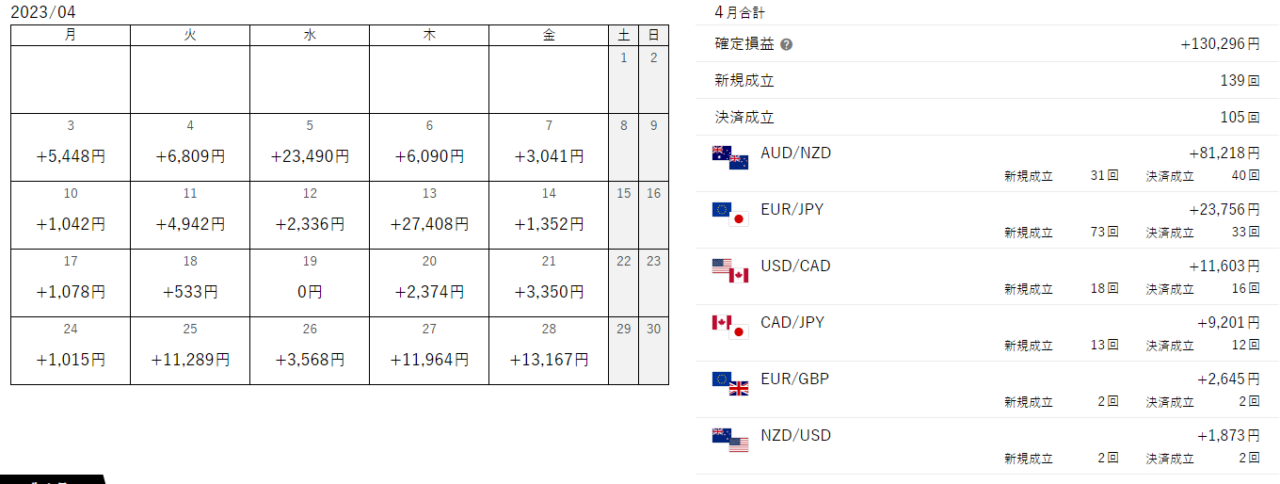Click the help icon beside 確定損益
1280x484 pixels.
tap(786, 45)
